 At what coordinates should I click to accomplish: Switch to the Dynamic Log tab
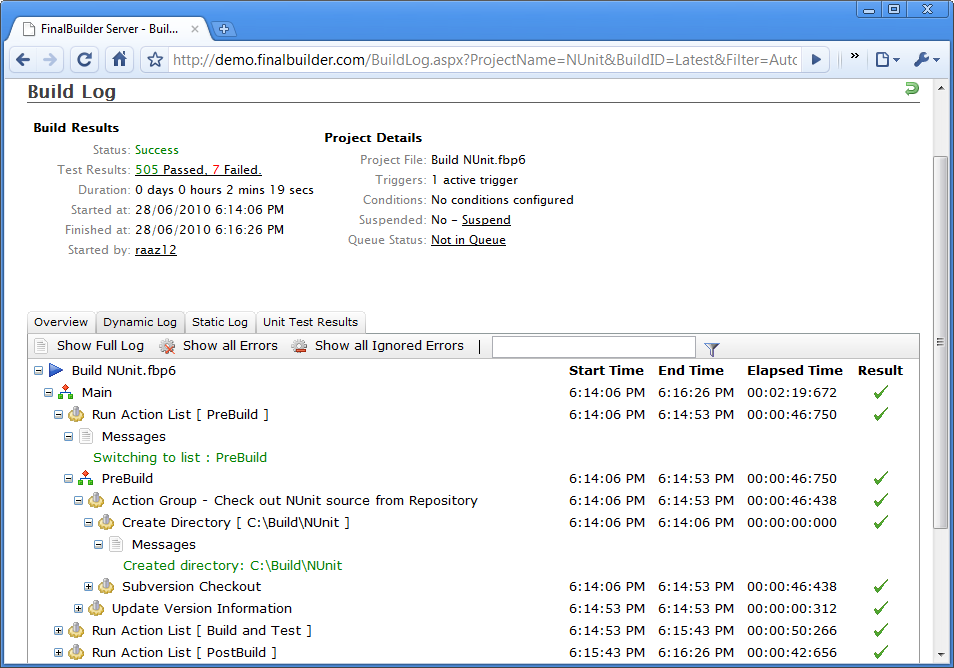click(140, 322)
